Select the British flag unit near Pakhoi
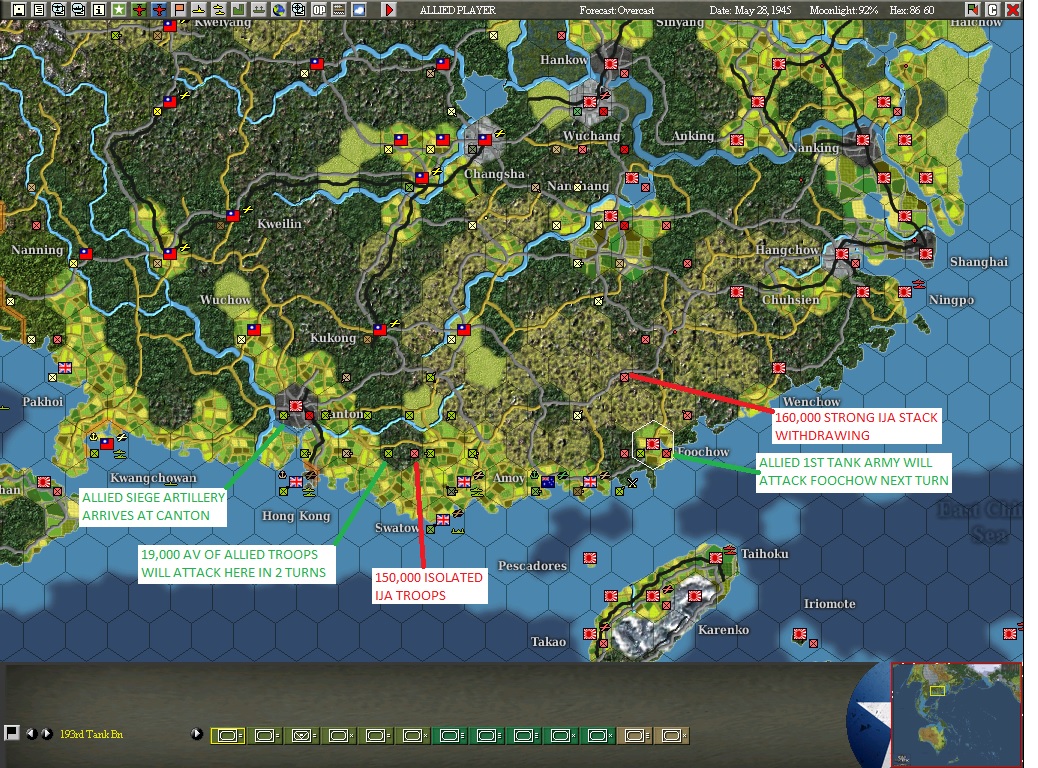1038x768 pixels. click(64, 367)
